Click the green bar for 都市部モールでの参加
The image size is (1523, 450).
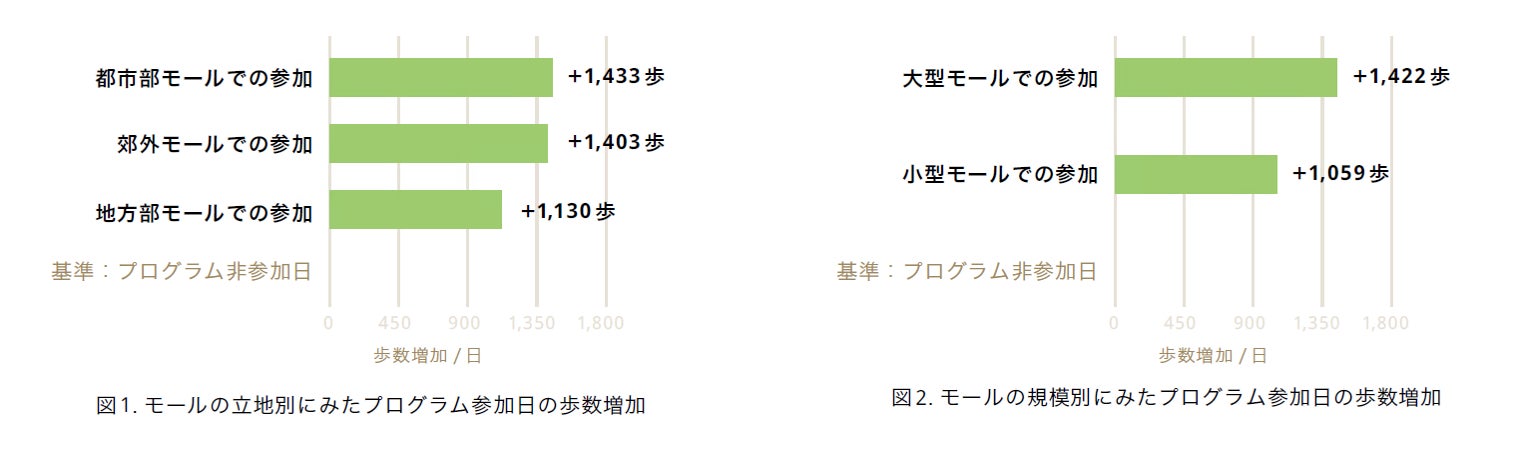(x=440, y=77)
